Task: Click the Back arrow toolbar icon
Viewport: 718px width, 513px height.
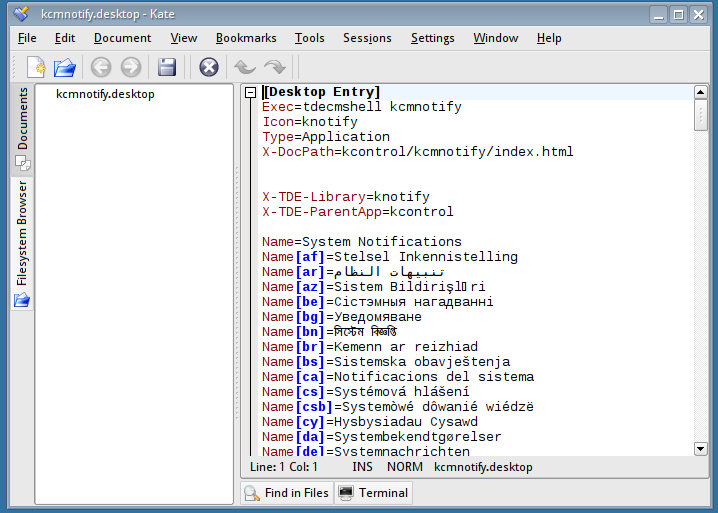Action: pos(101,67)
